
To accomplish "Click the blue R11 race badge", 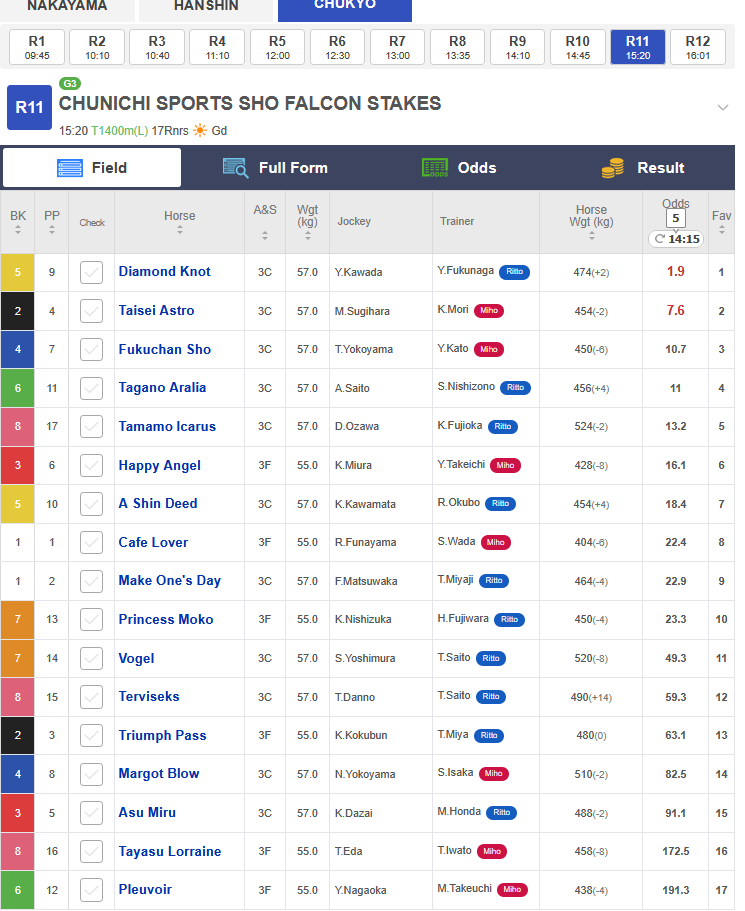I will [x=29, y=107].
